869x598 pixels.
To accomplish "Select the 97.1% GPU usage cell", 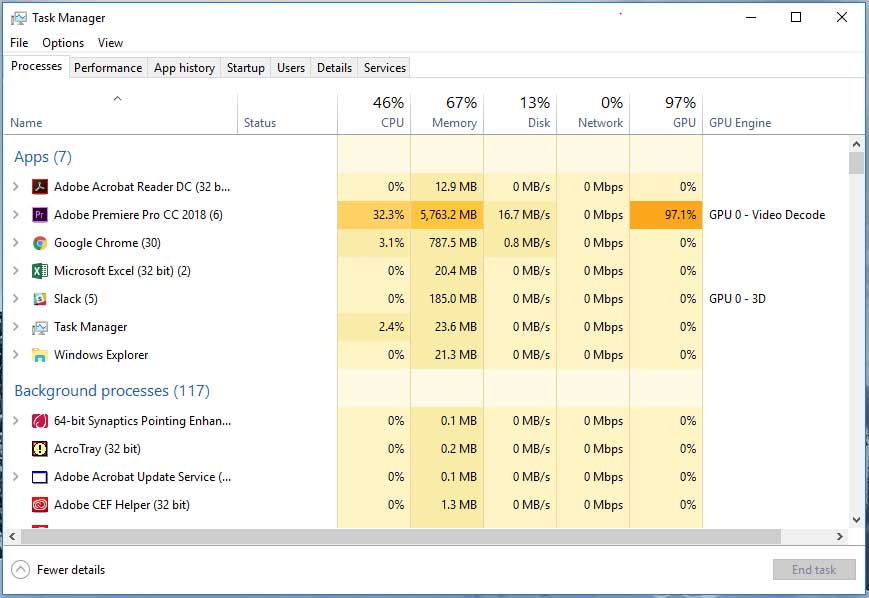I will 667,214.
